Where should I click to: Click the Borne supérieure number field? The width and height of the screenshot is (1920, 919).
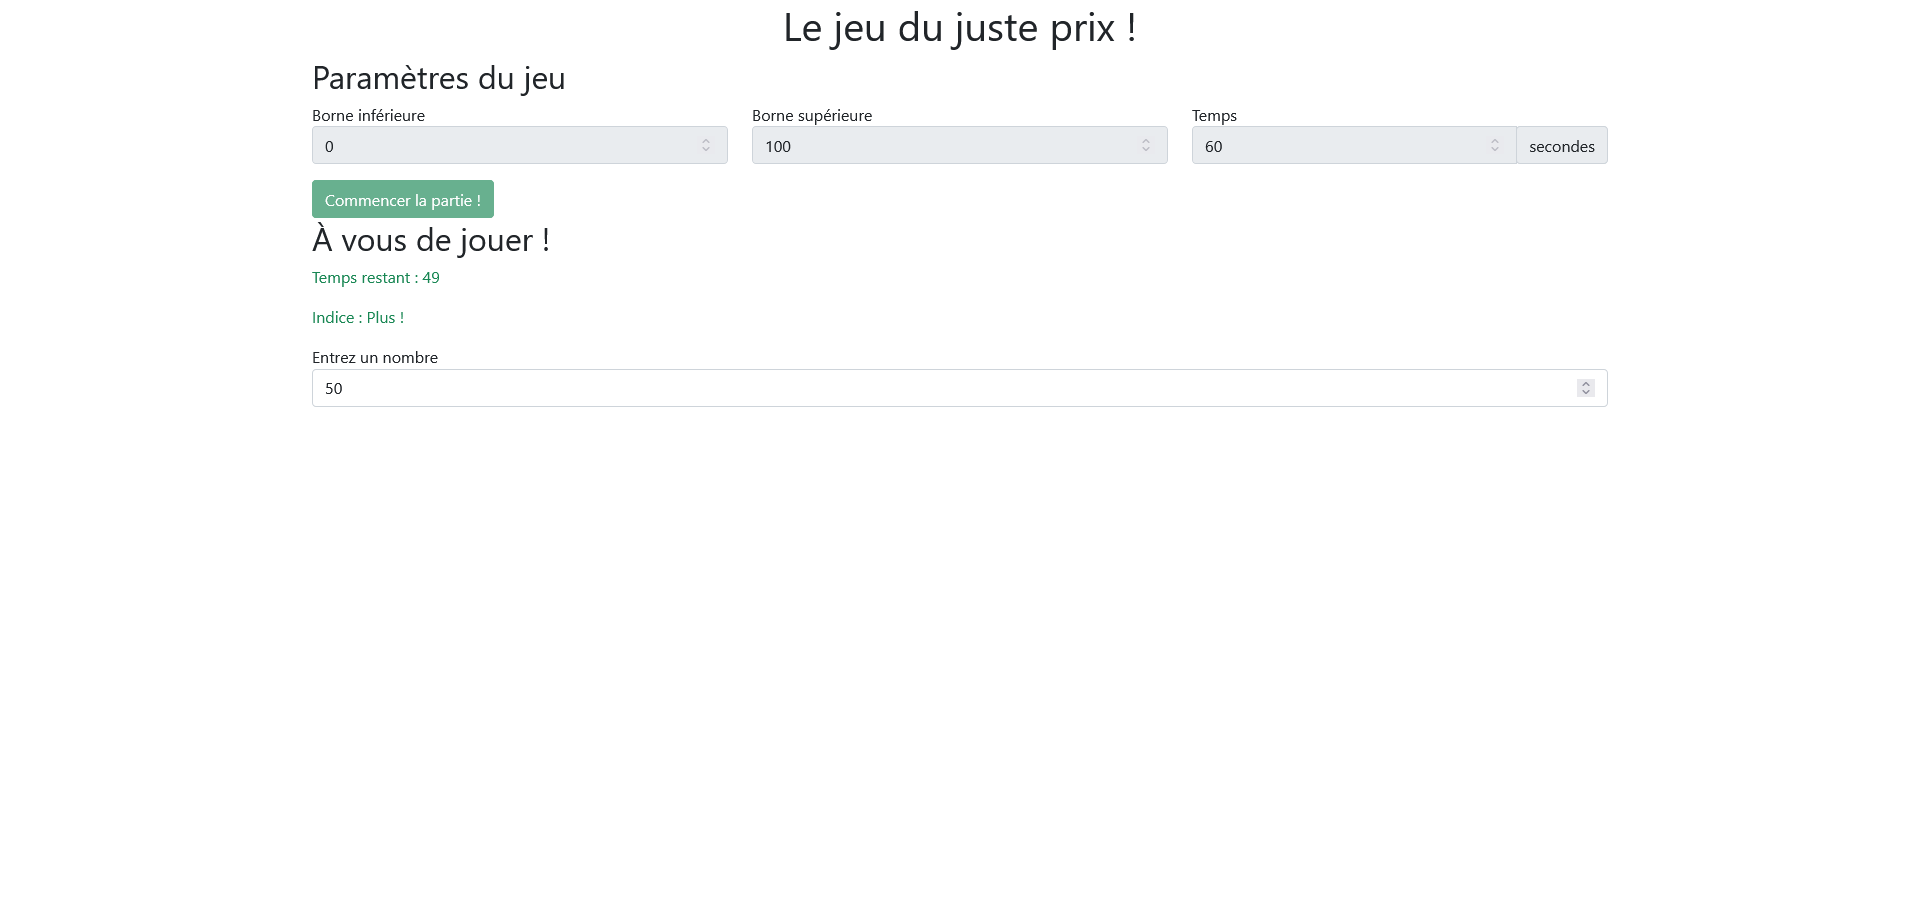(940, 146)
